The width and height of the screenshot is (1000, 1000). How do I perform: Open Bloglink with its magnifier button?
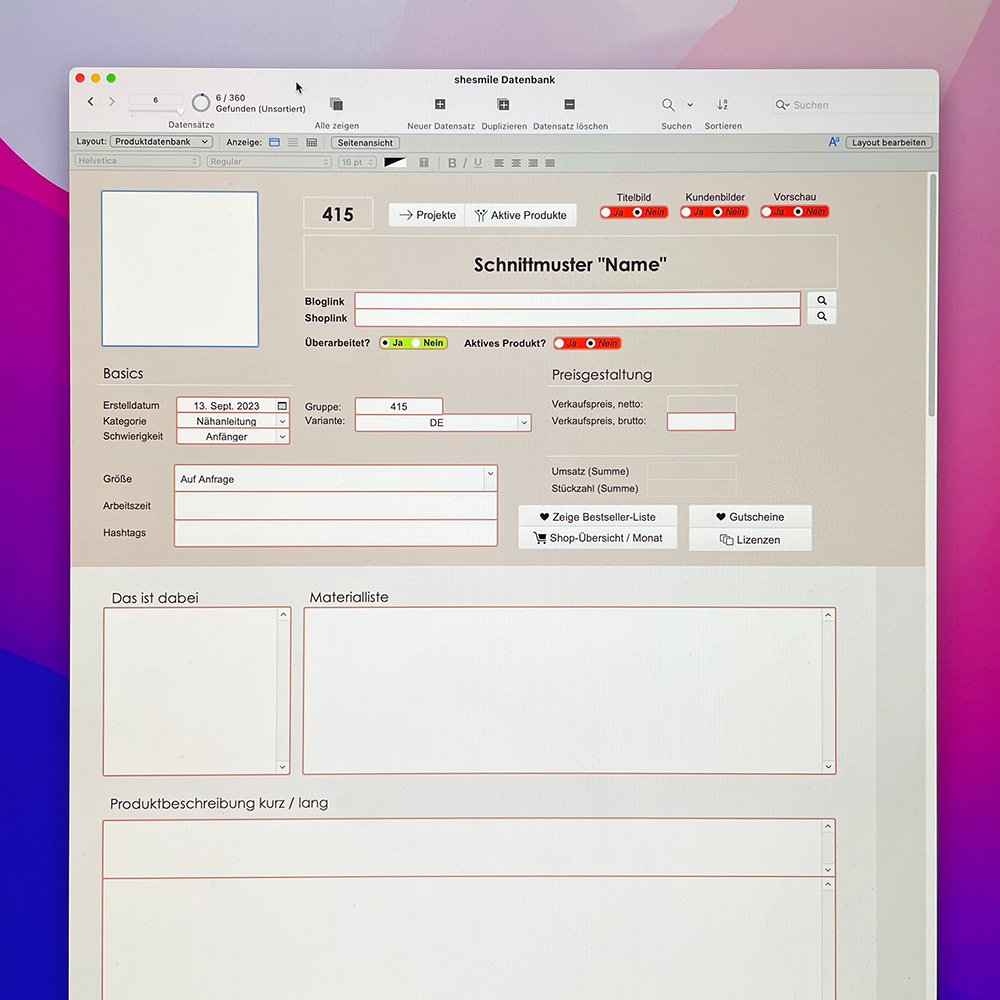point(821,300)
